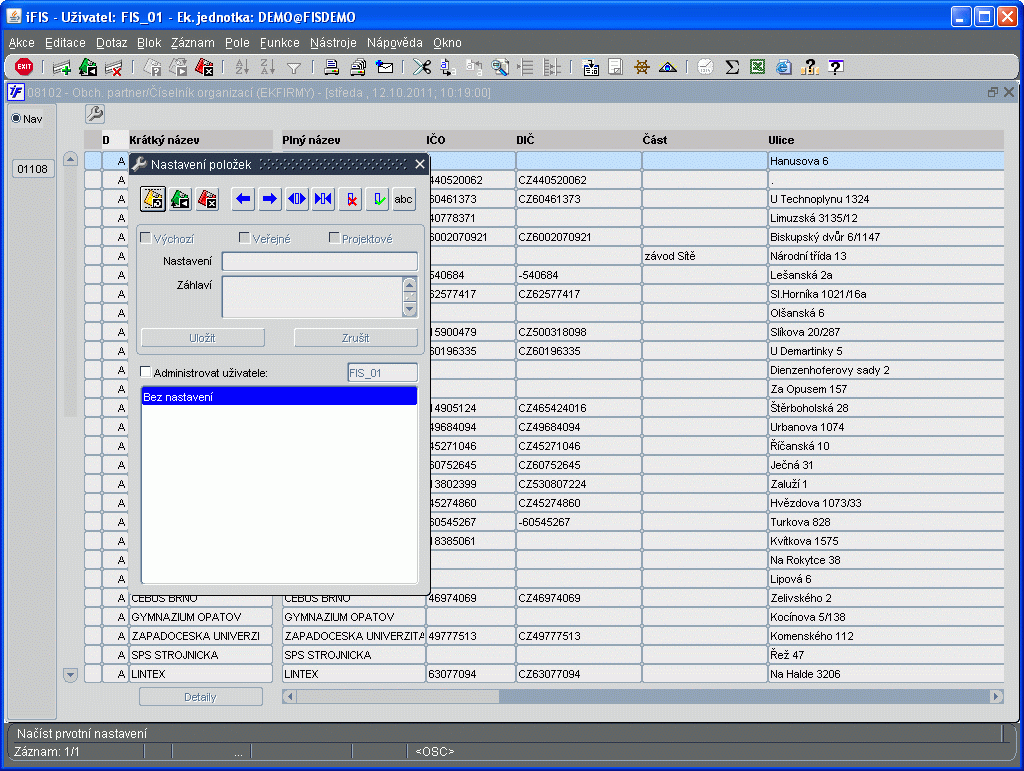Screen dimensions: 1024x771
Task: Click the Sigma sum icon in toolbar
Action: [732, 67]
